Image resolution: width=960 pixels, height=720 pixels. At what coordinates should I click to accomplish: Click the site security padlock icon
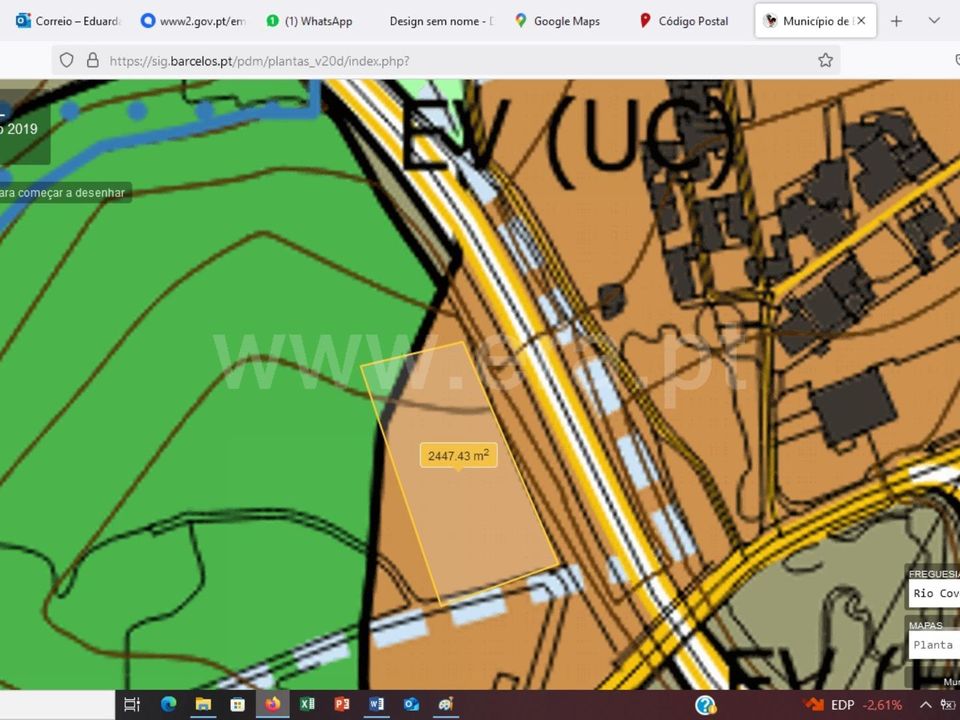(92, 60)
